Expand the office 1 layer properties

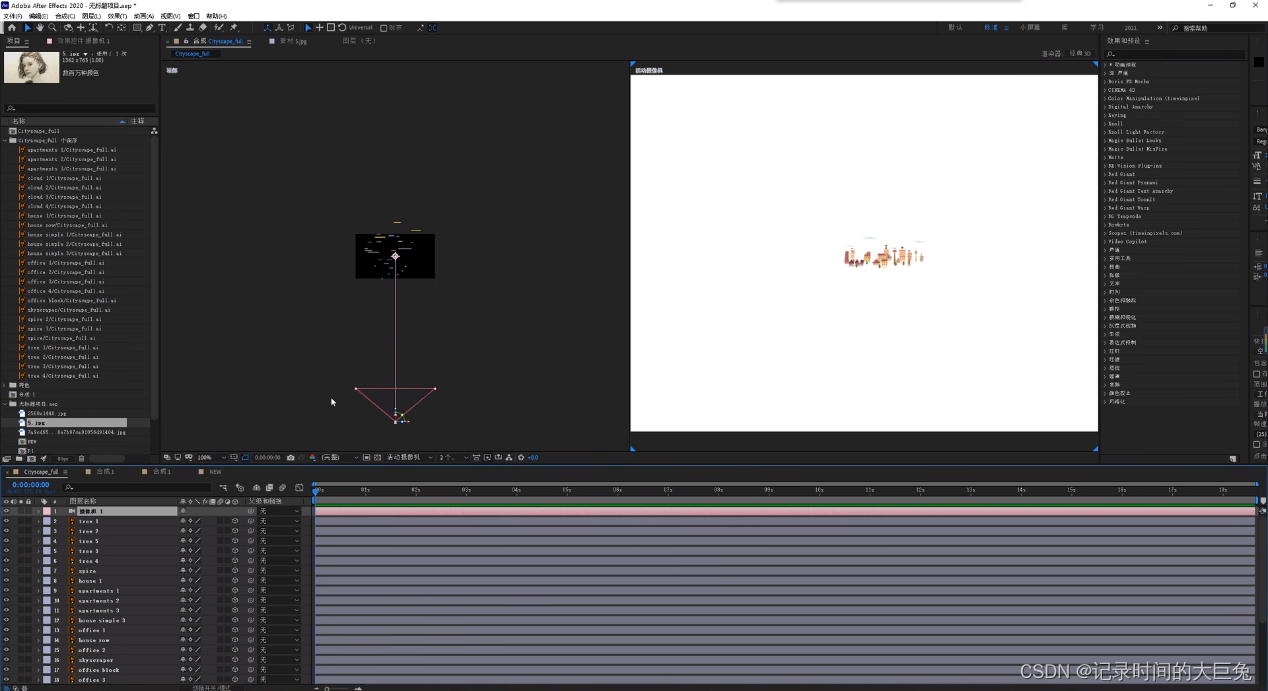(x=38, y=630)
